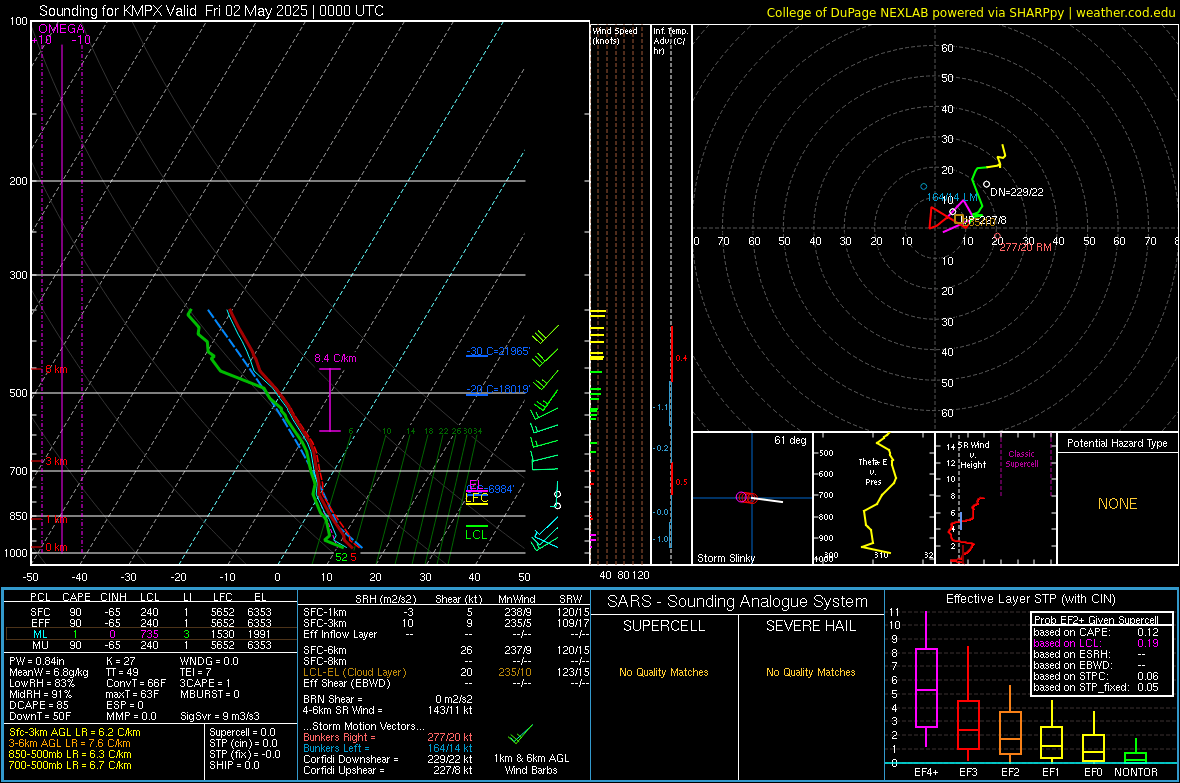1180x783 pixels.
Task: Select the magenta 'OMEGA' label
Action: tap(62, 29)
